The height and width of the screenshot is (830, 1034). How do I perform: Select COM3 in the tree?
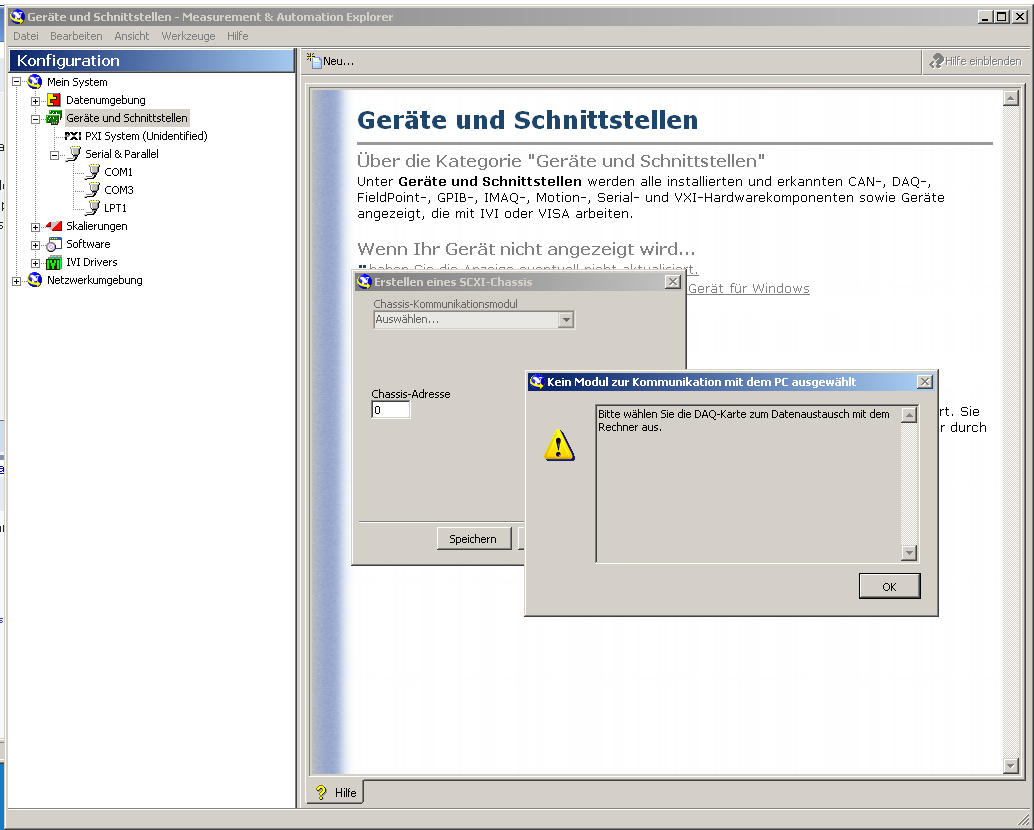point(119,190)
